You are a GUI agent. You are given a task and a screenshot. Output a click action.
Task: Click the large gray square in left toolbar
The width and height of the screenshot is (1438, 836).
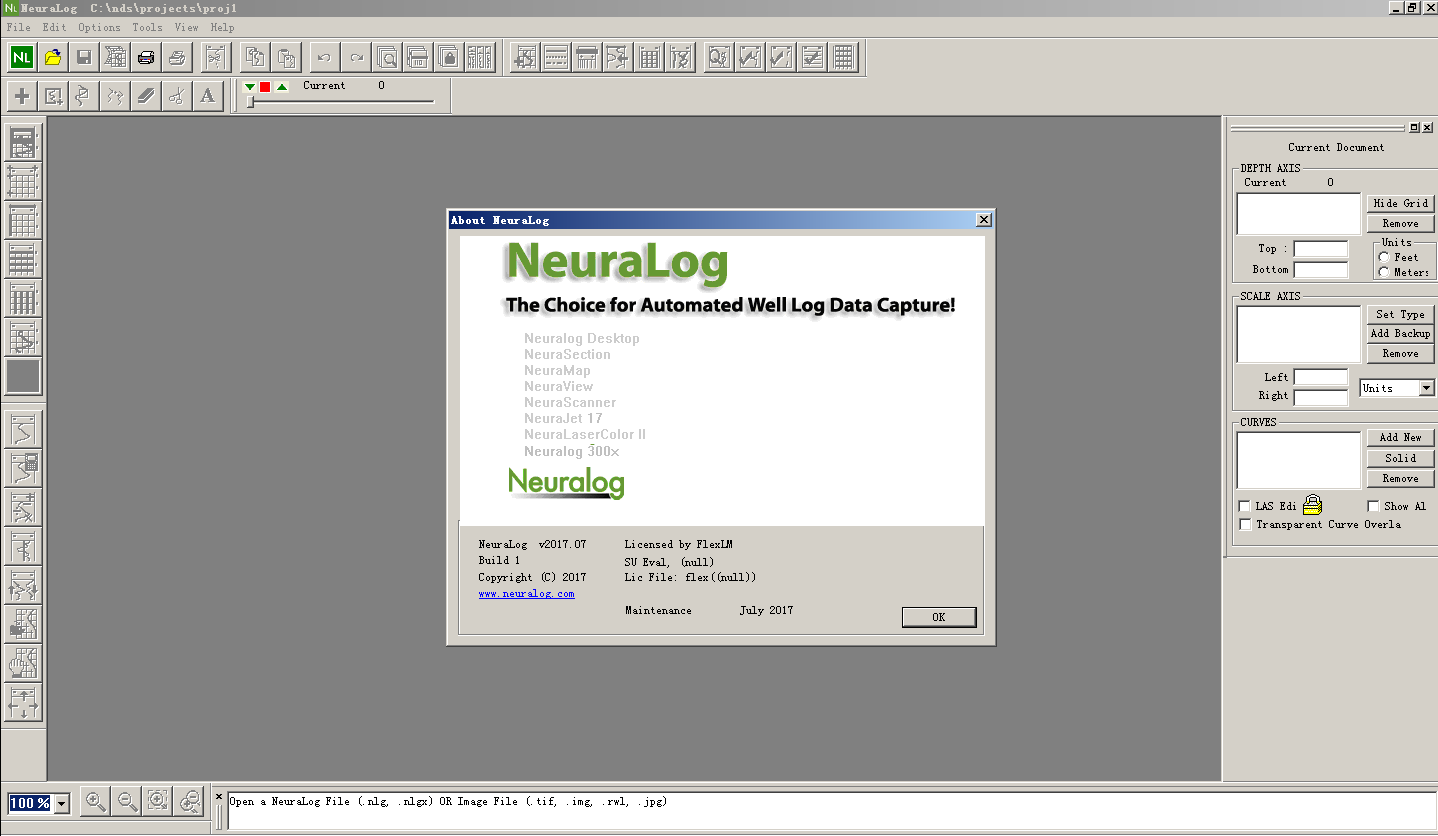click(24, 377)
